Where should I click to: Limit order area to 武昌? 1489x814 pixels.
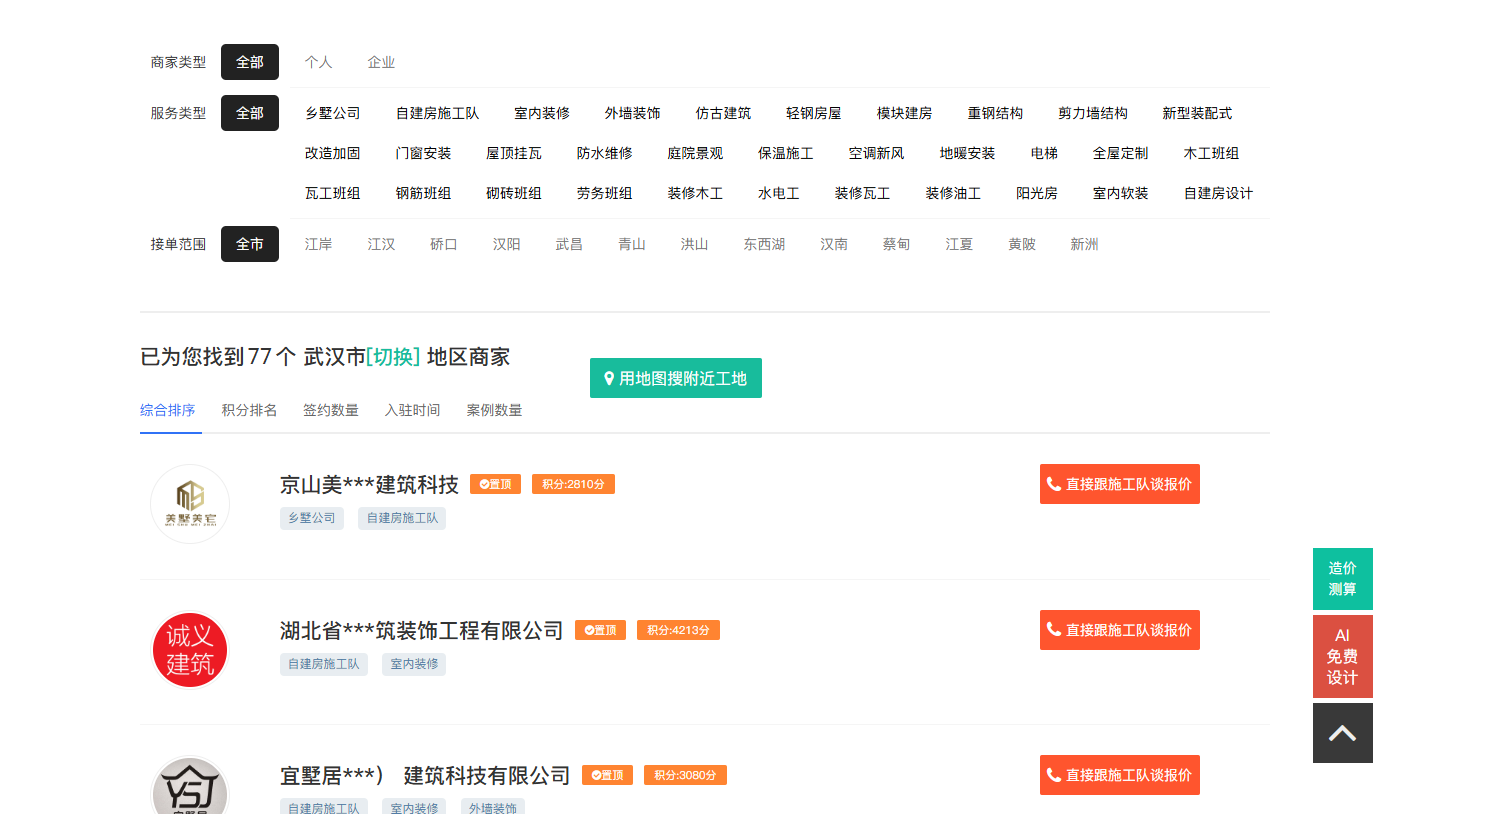tap(569, 244)
